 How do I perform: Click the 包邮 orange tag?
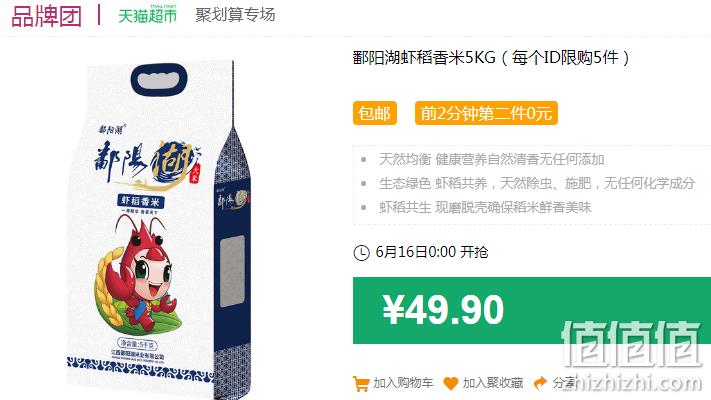click(375, 113)
